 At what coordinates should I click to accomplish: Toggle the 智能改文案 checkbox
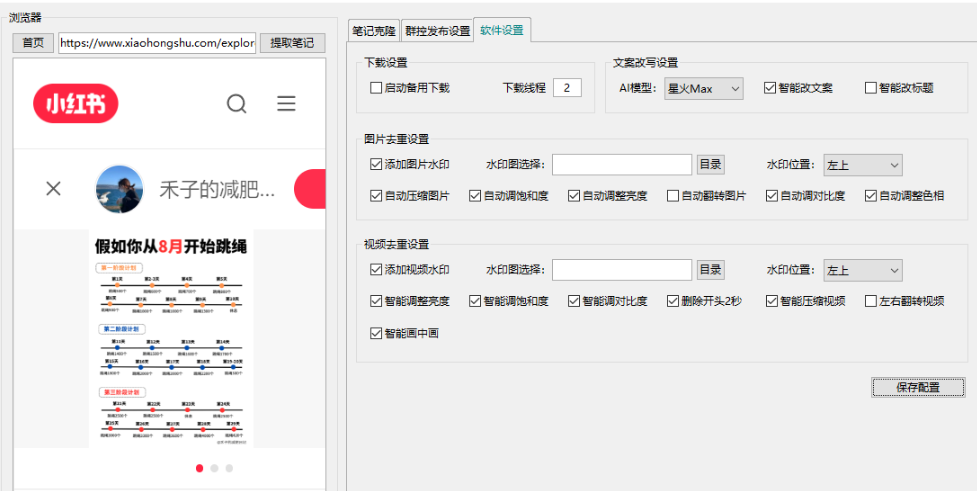coord(770,88)
